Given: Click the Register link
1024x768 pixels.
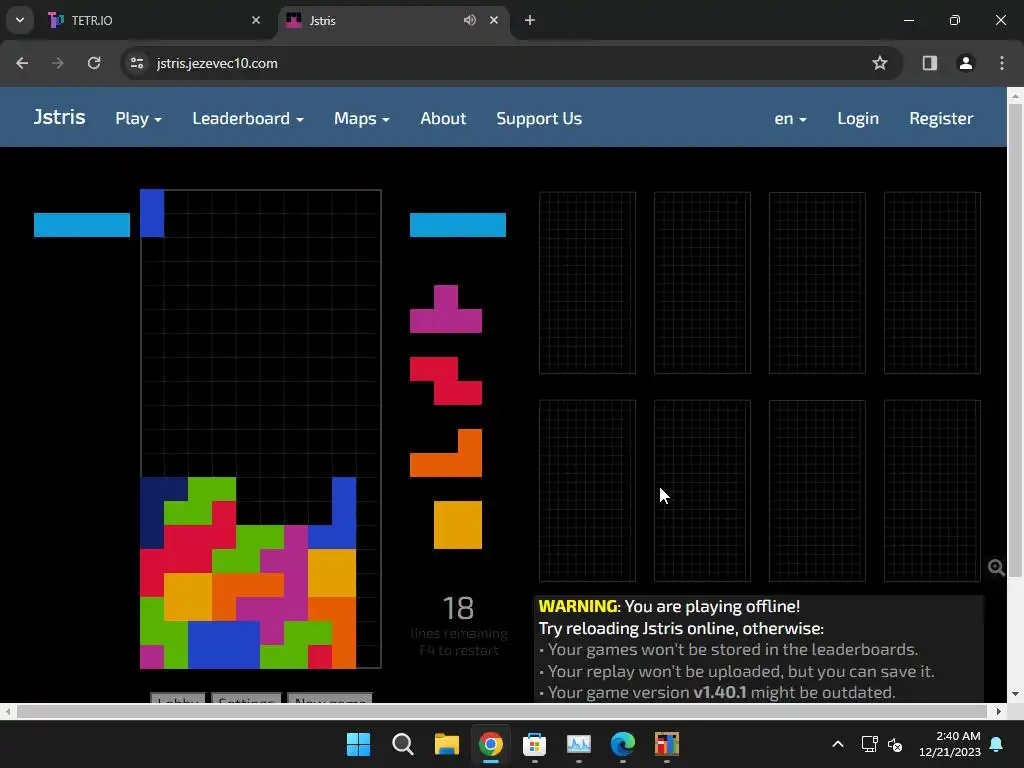Looking at the screenshot, I should tap(941, 118).
